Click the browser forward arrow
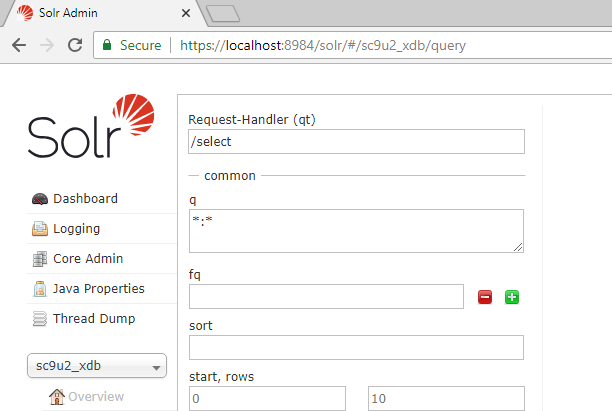The width and height of the screenshot is (612, 411). [x=47, y=45]
